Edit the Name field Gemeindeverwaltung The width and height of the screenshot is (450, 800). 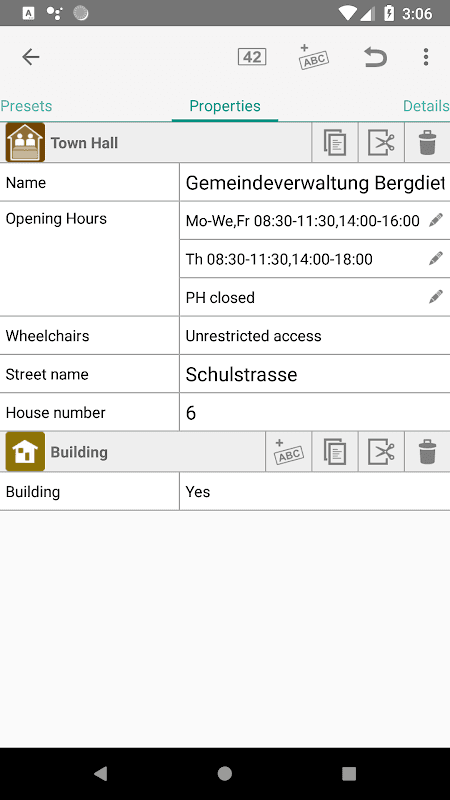point(315,182)
